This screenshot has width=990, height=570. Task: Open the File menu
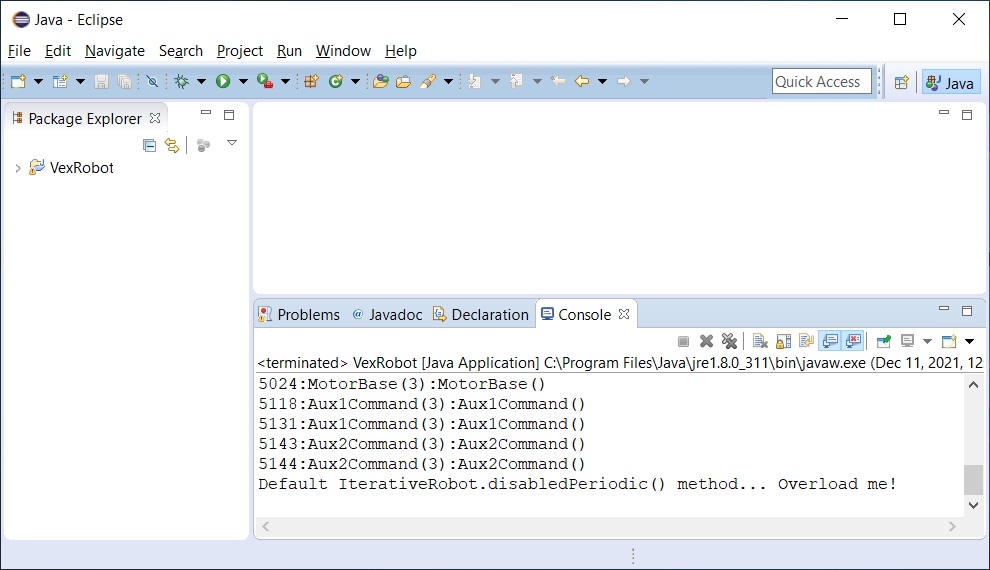(x=19, y=50)
